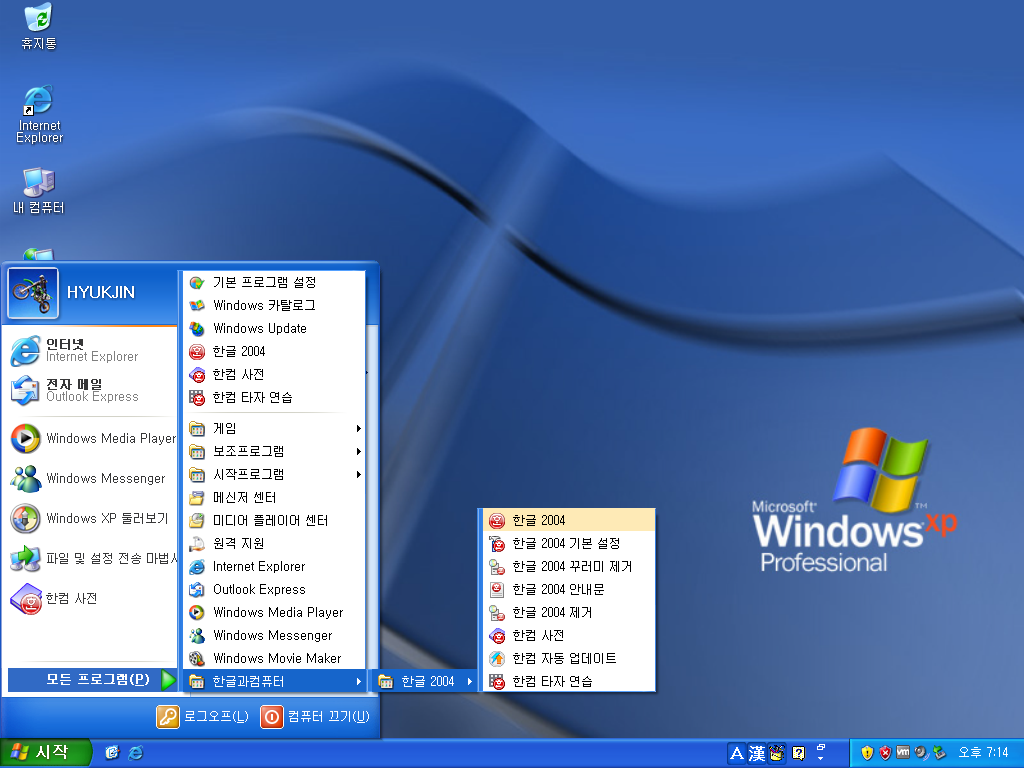The height and width of the screenshot is (768, 1024).
Task: Click the system clock 오후 7:14
Action: pos(983,752)
